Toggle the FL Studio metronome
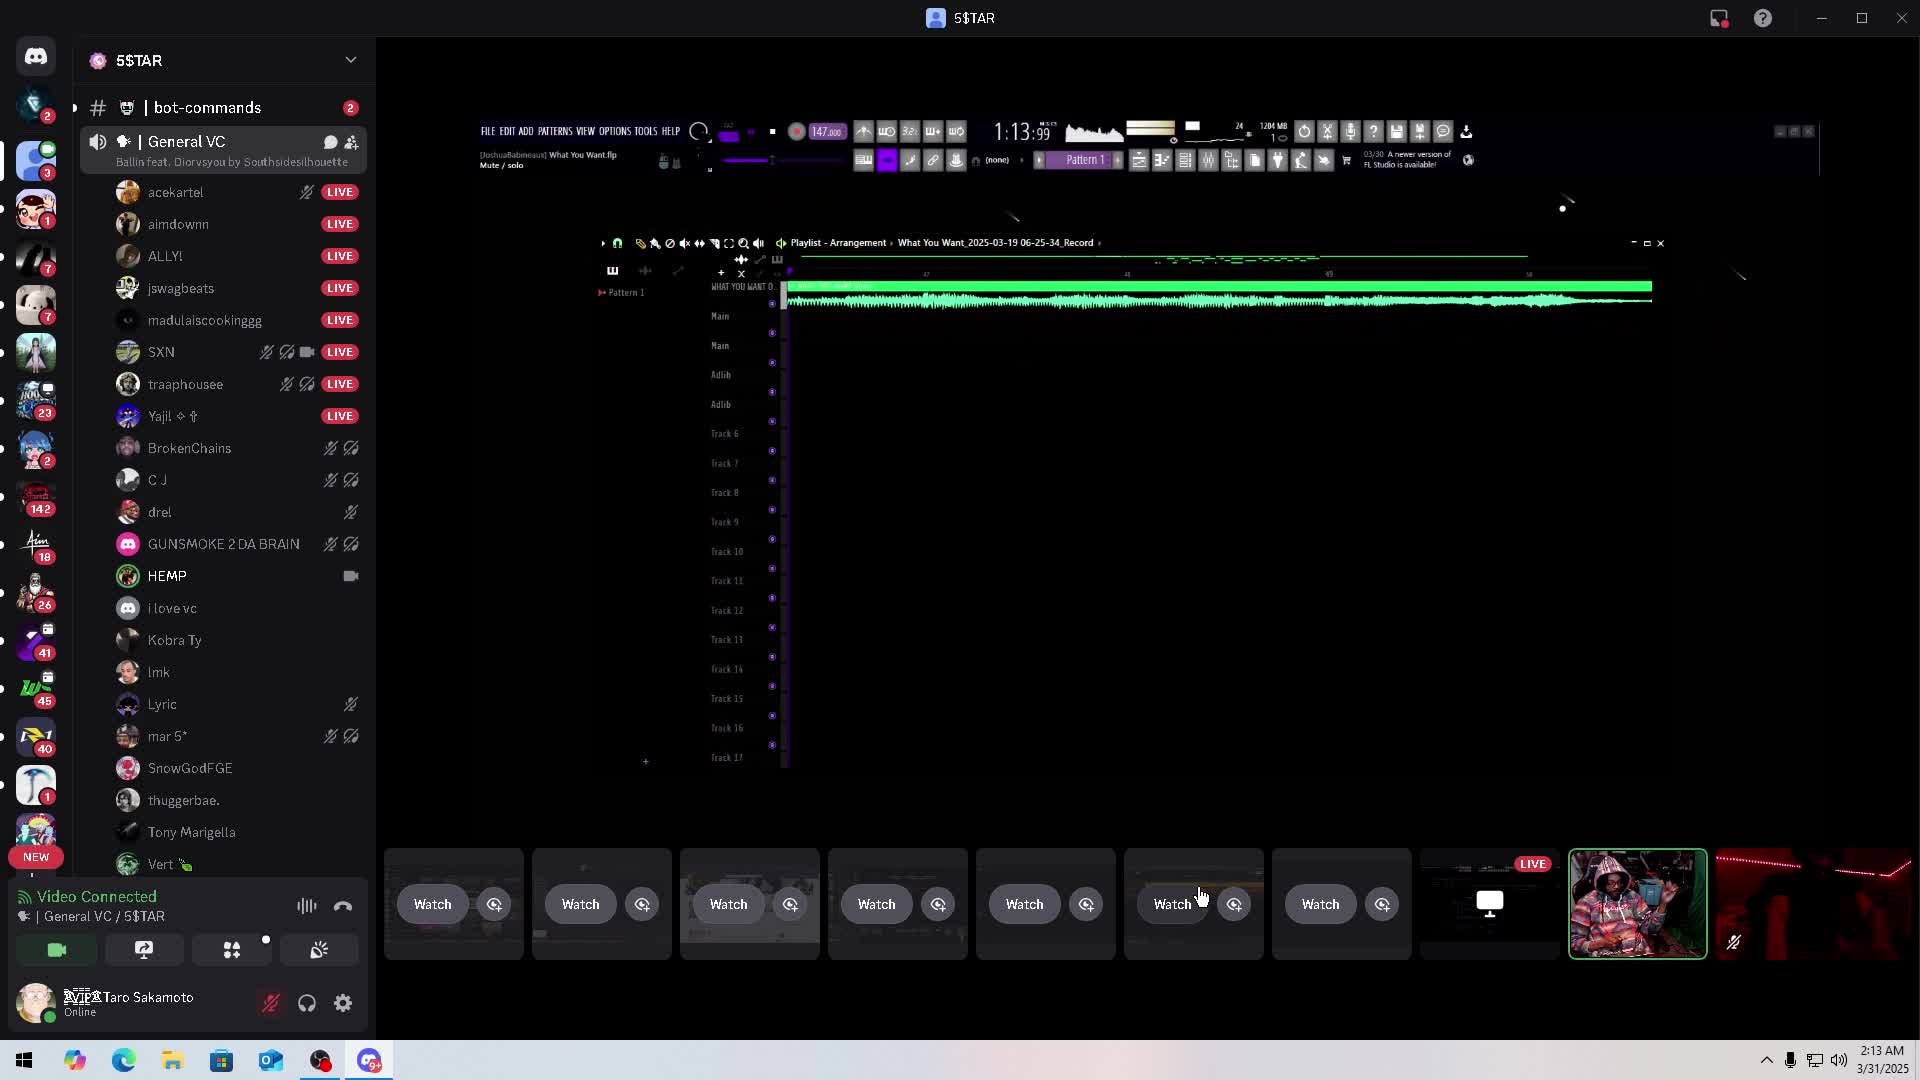 pos(864,131)
